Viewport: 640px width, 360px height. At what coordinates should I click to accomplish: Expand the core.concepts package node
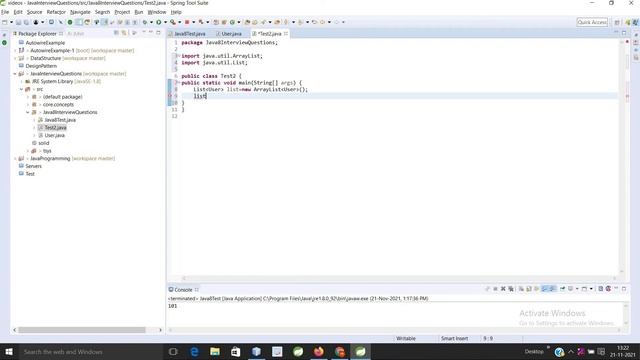point(28,104)
